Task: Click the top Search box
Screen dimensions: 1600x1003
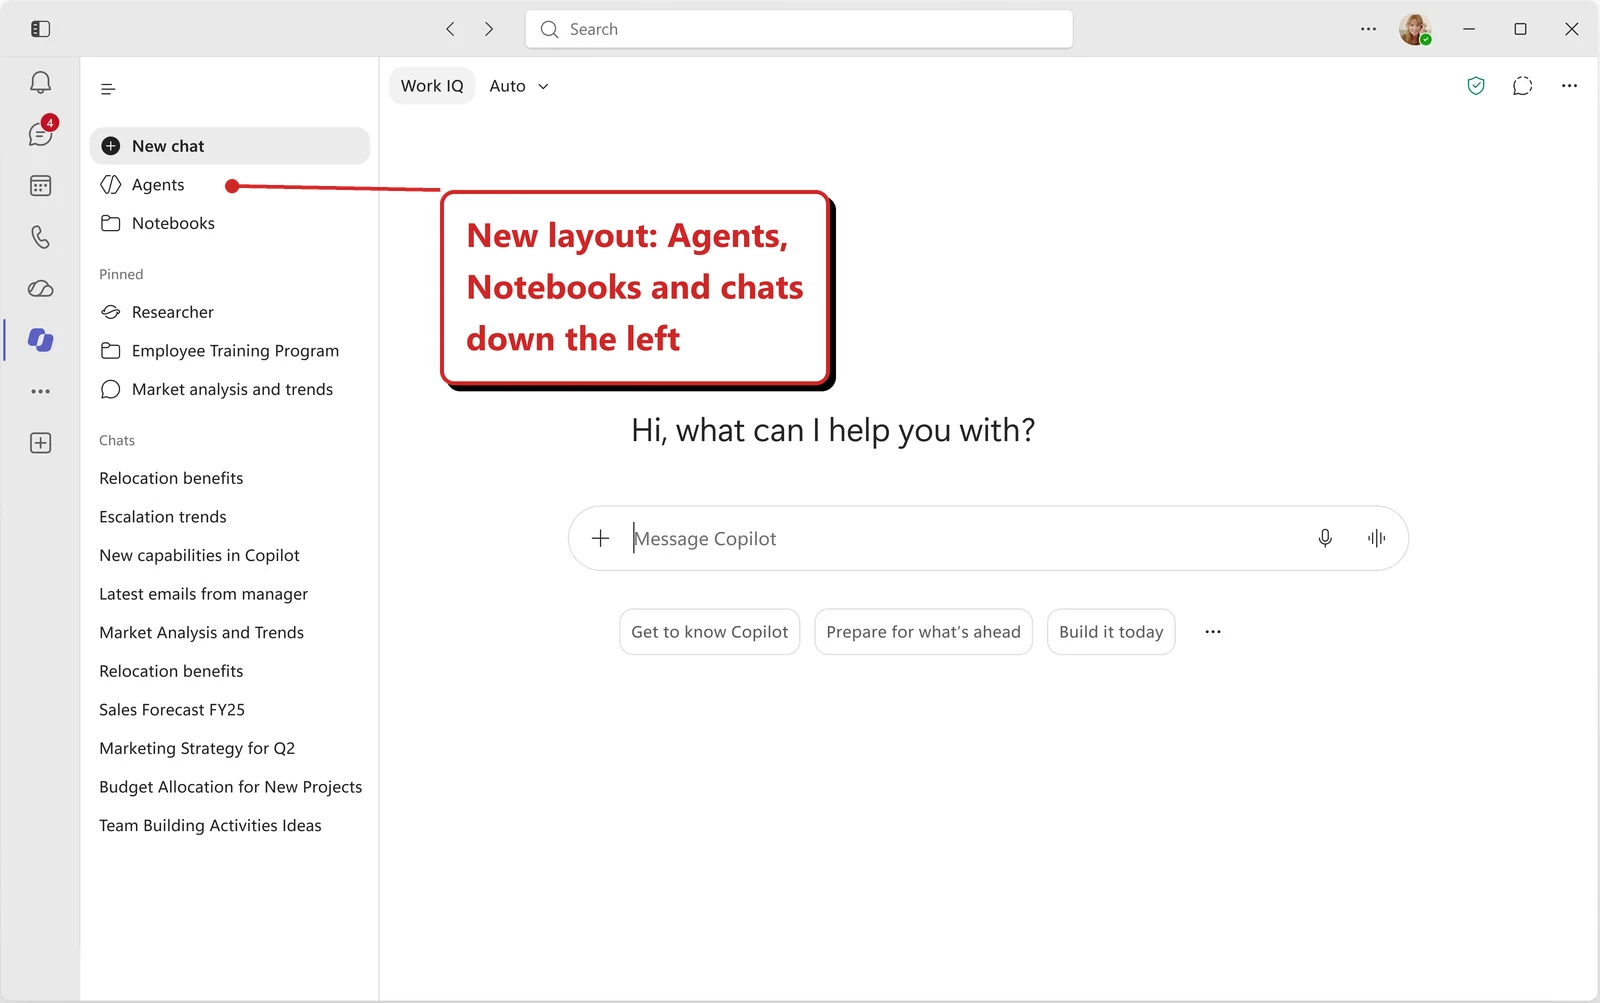Action: point(799,29)
